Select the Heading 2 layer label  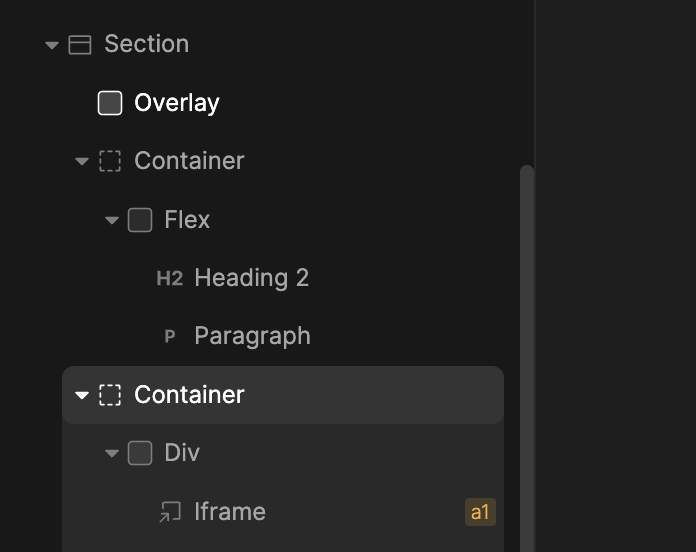coord(252,278)
